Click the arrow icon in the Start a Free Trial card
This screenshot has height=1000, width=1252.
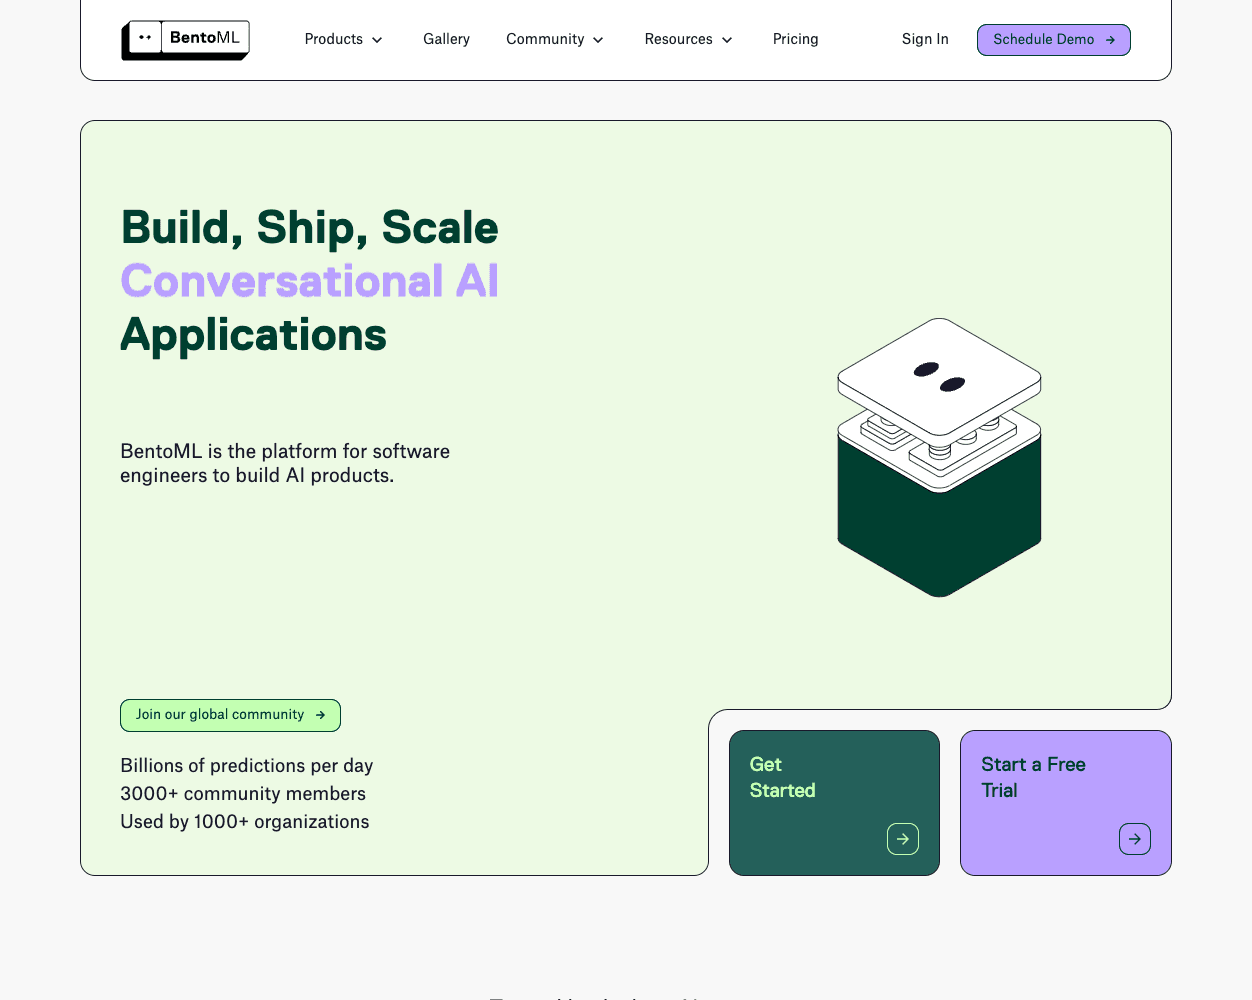[x=1135, y=839]
